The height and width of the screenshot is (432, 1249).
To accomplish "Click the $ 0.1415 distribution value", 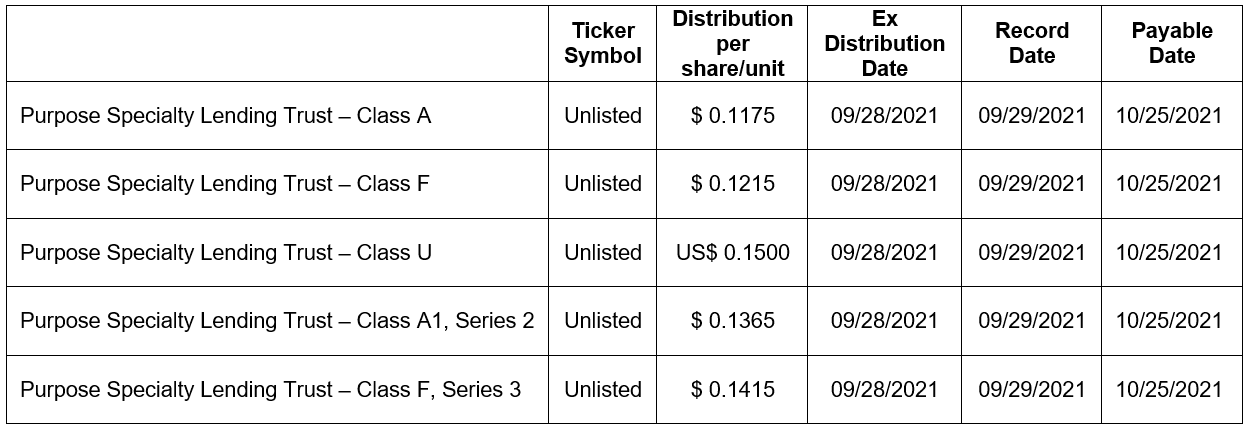I will [x=732, y=389].
